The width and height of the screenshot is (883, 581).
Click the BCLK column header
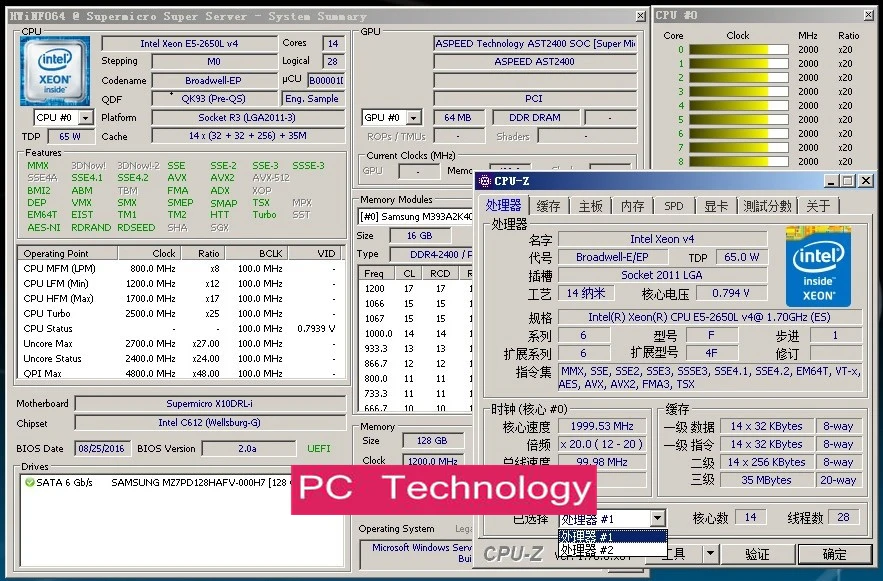click(x=257, y=253)
